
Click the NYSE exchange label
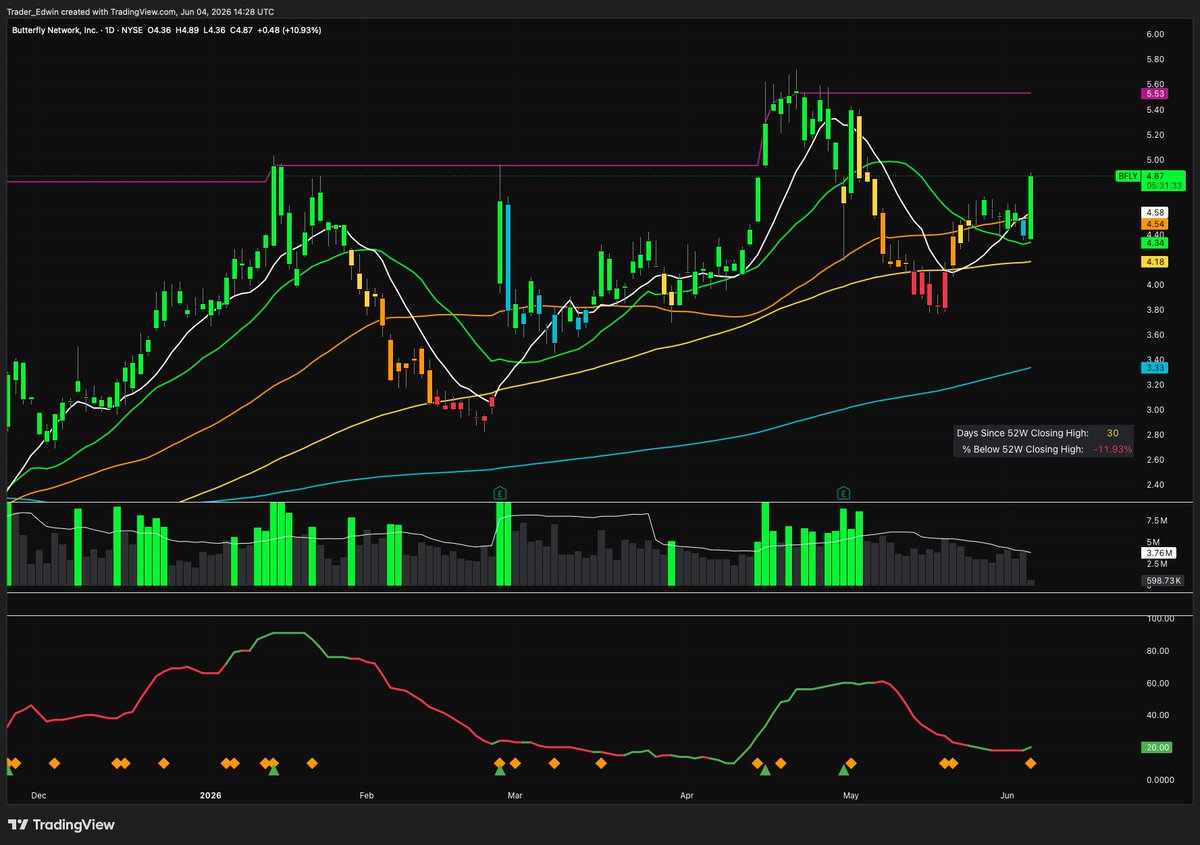pos(131,29)
